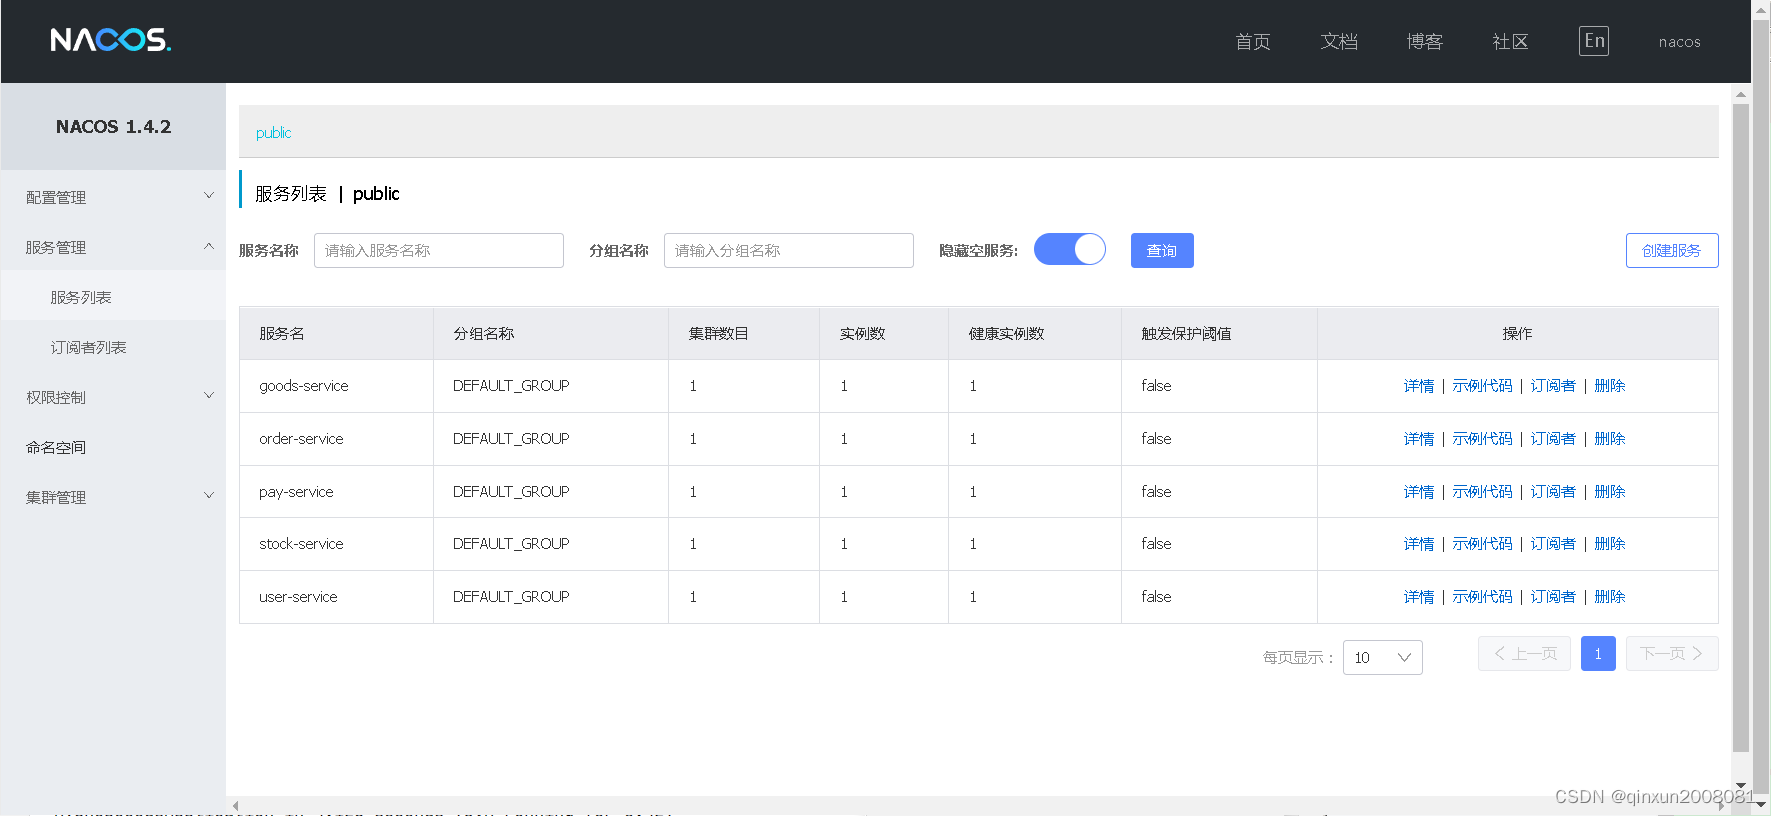Delete pay-service with 删除
This screenshot has width=1771, height=816.
(1610, 492)
